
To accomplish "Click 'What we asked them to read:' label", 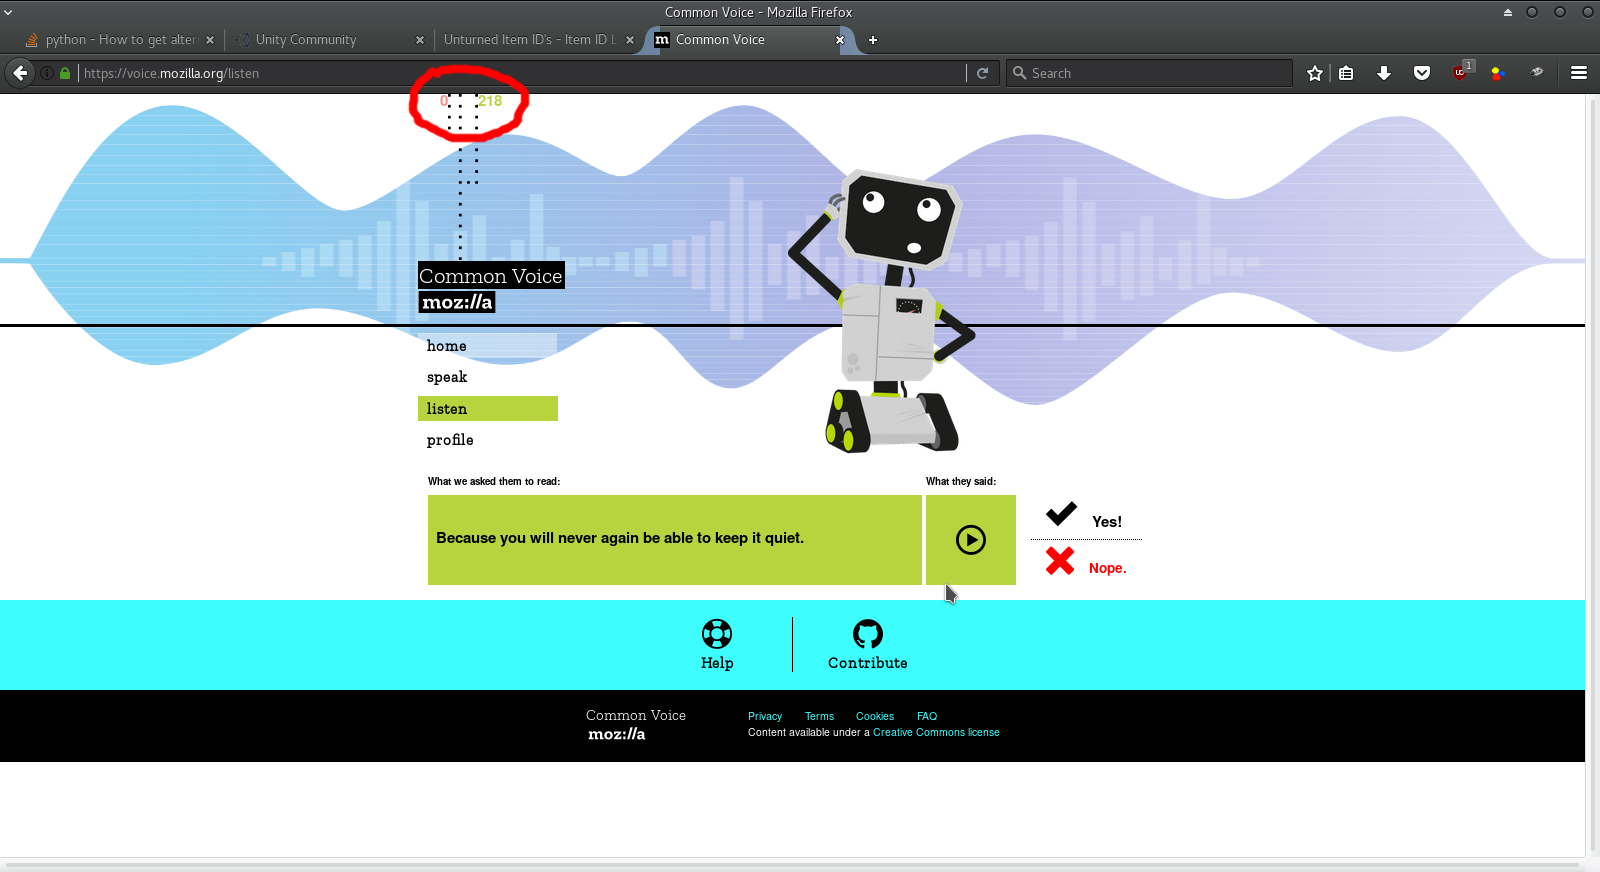I will [494, 481].
